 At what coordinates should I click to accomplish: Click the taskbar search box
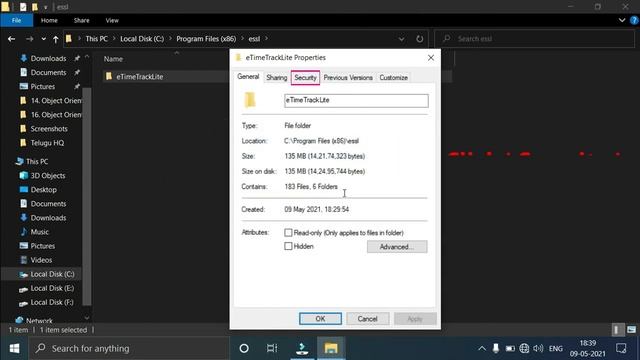point(129,349)
